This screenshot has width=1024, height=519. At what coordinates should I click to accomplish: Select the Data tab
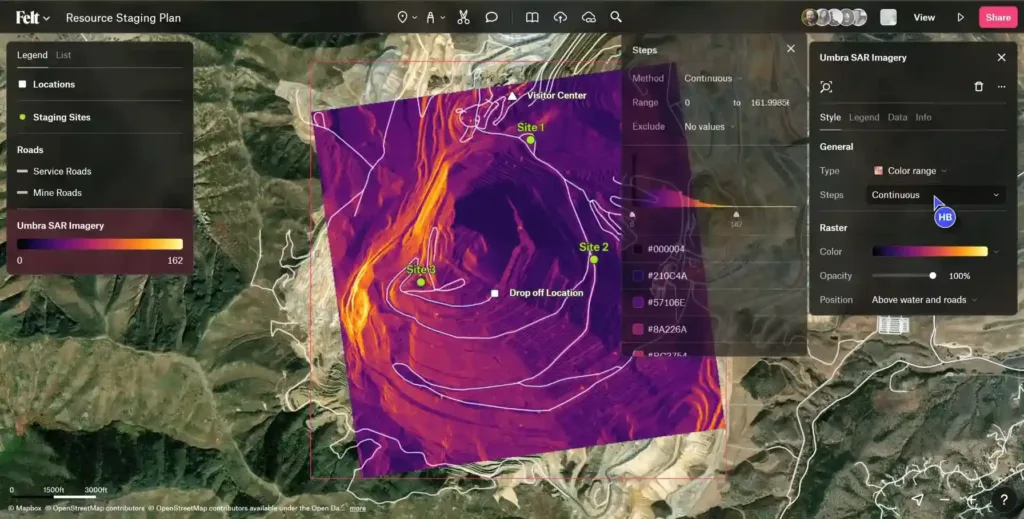coord(897,118)
